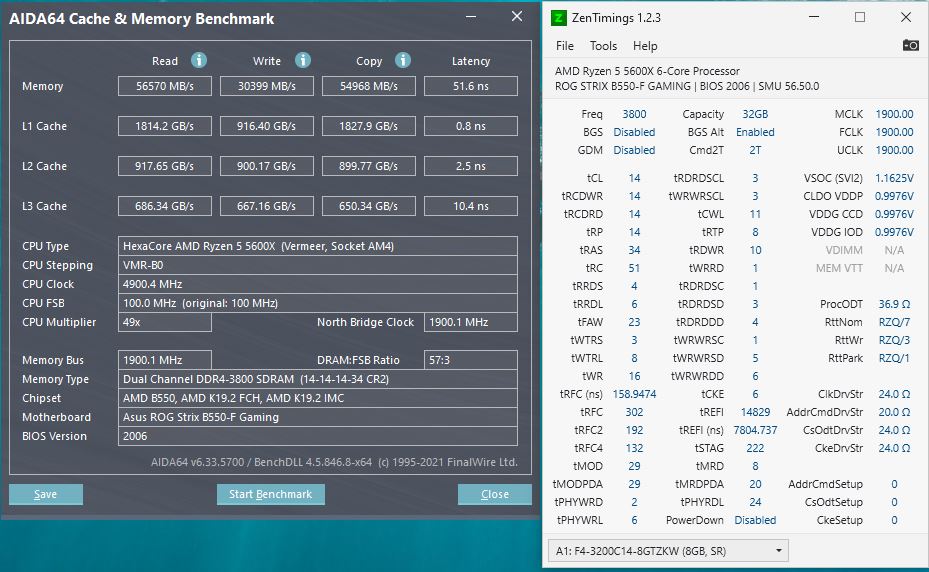Image resolution: width=929 pixels, height=572 pixels.
Task: Select L1 Cache latency 0.8 ns
Action: [x=470, y=126]
